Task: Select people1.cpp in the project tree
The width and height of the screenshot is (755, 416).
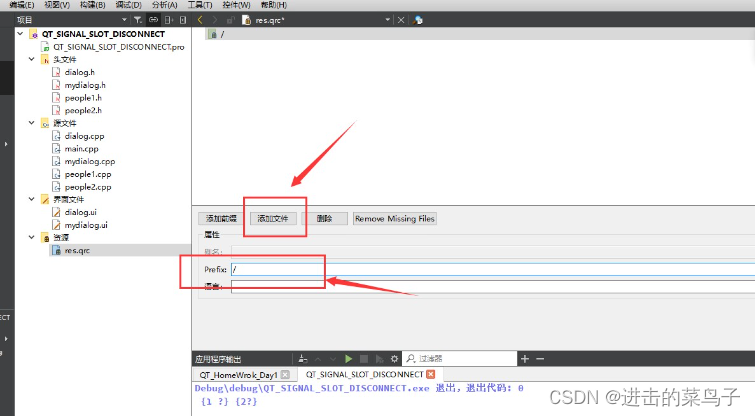Action: pyautogui.click(x=88, y=174)
